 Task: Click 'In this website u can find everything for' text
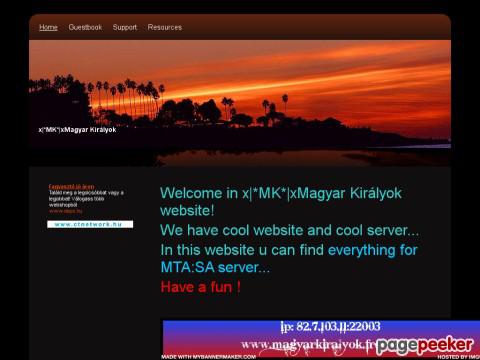click(x=289, y=250)
